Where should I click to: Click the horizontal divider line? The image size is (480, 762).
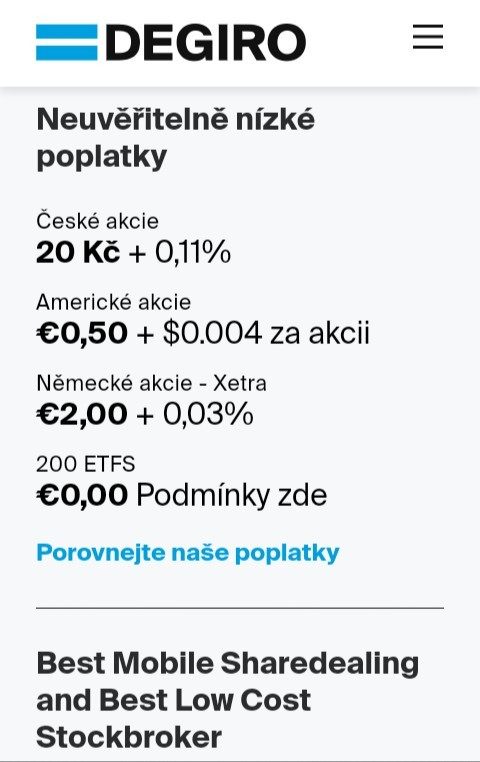pos(240,608)
